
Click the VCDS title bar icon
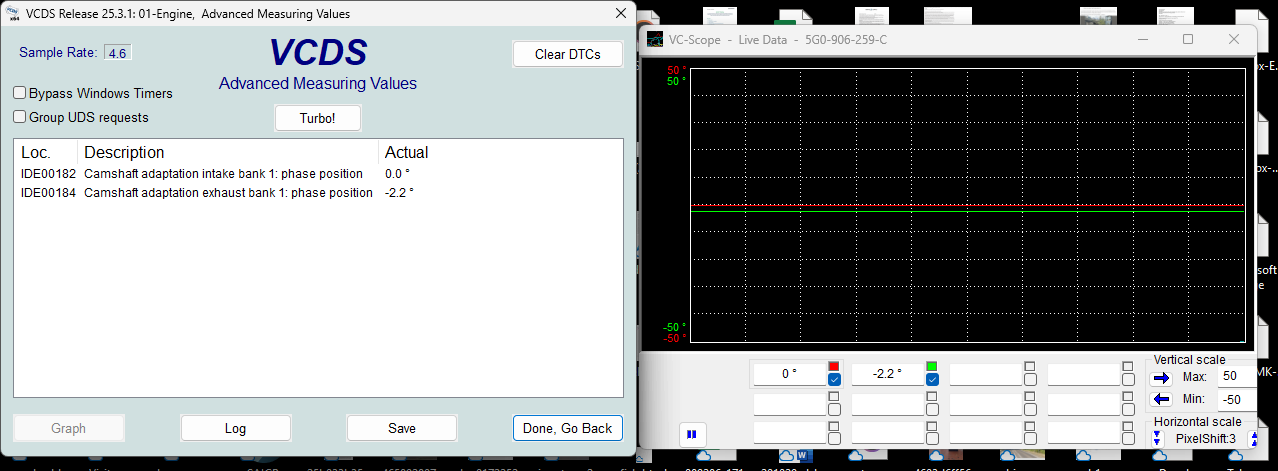tap(12, 13)
